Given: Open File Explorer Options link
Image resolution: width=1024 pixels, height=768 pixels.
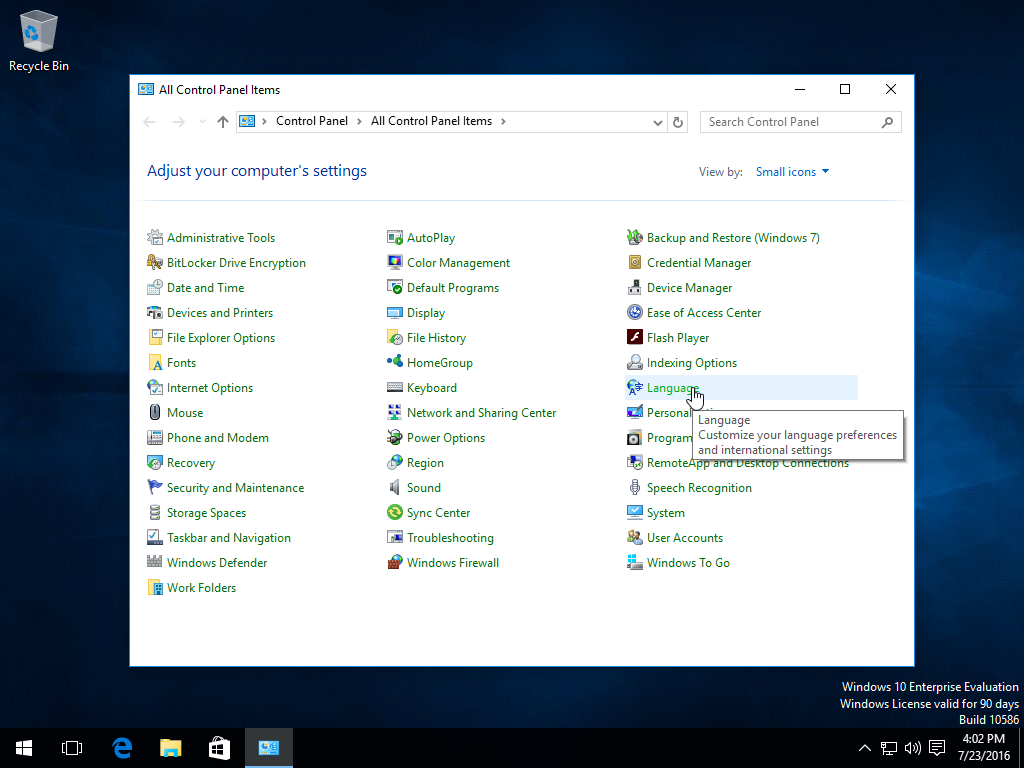Looking at the screenshot, I should pyautogui.click(x=221, y=338).
